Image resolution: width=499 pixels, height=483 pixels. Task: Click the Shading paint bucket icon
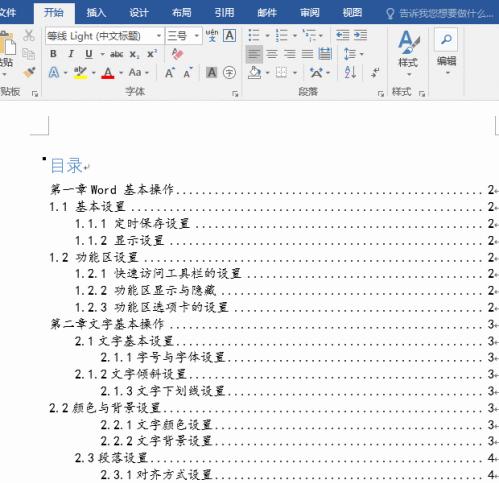click(x=255, y=72)
